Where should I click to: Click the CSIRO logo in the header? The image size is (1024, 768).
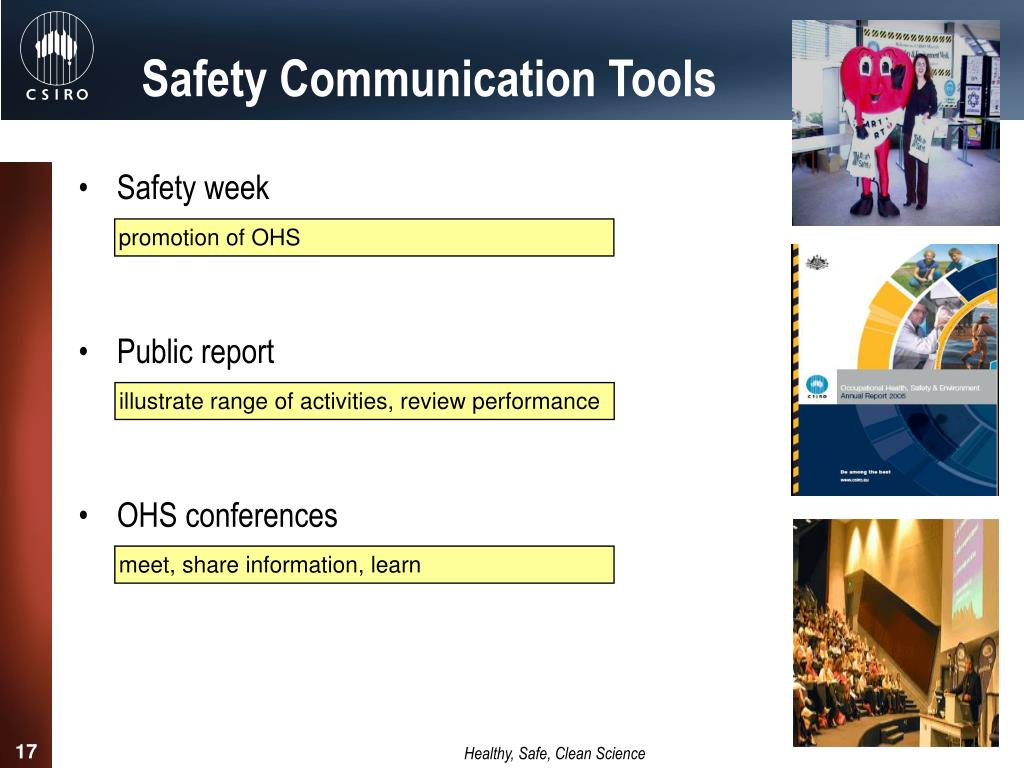point(57,57)
